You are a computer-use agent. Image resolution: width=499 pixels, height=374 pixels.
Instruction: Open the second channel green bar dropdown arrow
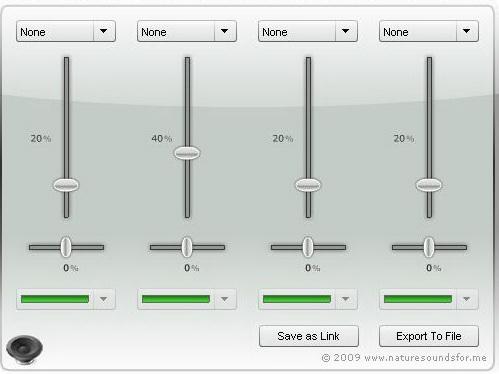[x=225, y=299]
